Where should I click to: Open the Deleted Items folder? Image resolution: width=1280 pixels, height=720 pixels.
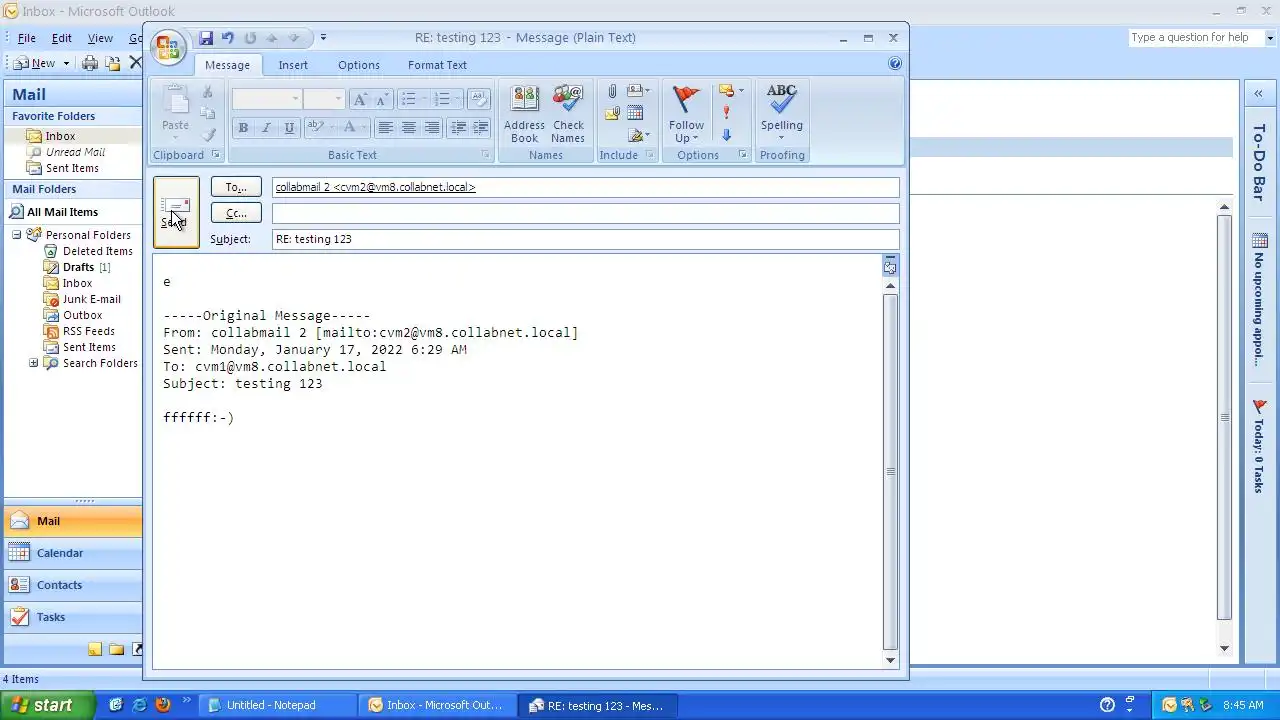point(97,251)
